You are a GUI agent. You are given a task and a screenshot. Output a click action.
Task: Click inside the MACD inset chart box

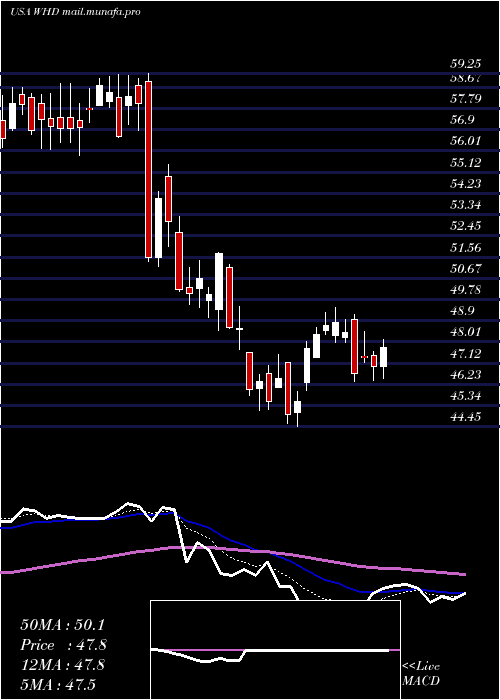275,650
